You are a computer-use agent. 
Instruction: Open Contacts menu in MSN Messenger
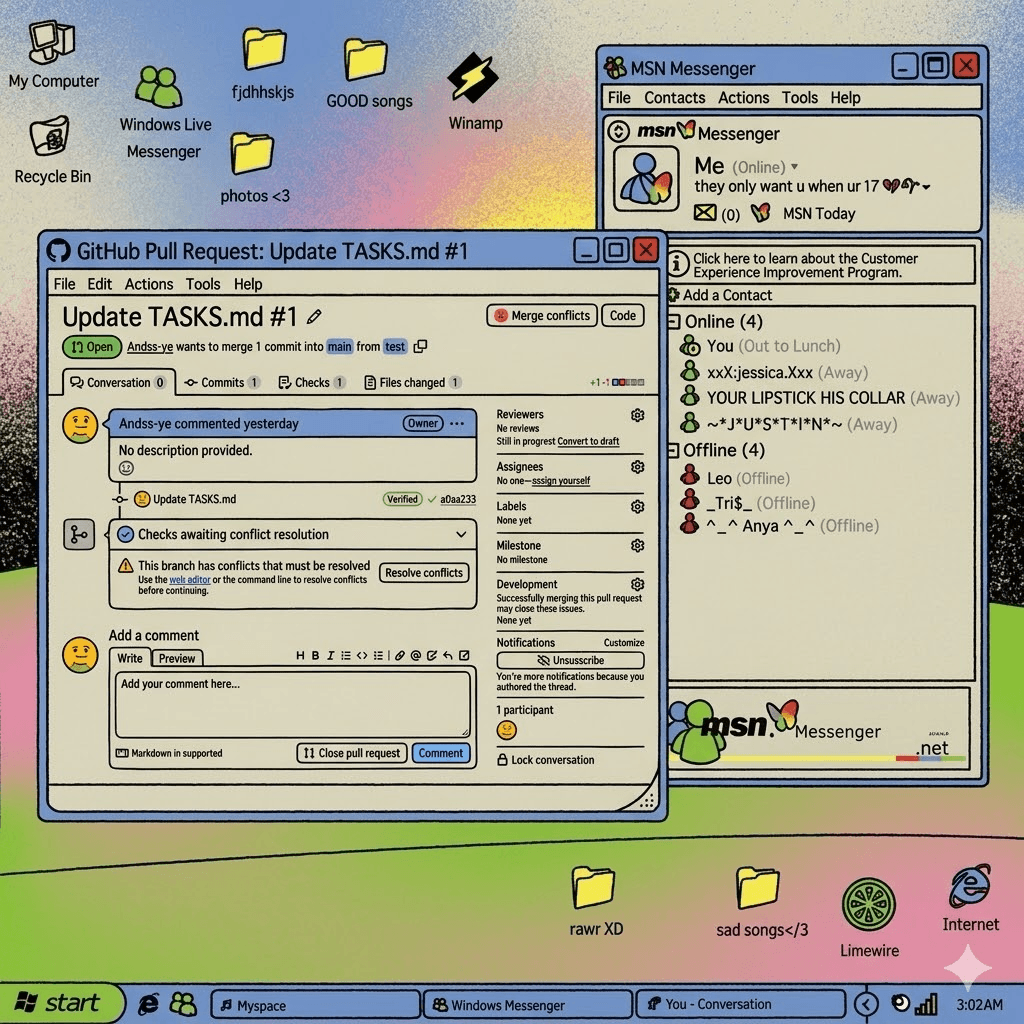[x=674, y=97]
